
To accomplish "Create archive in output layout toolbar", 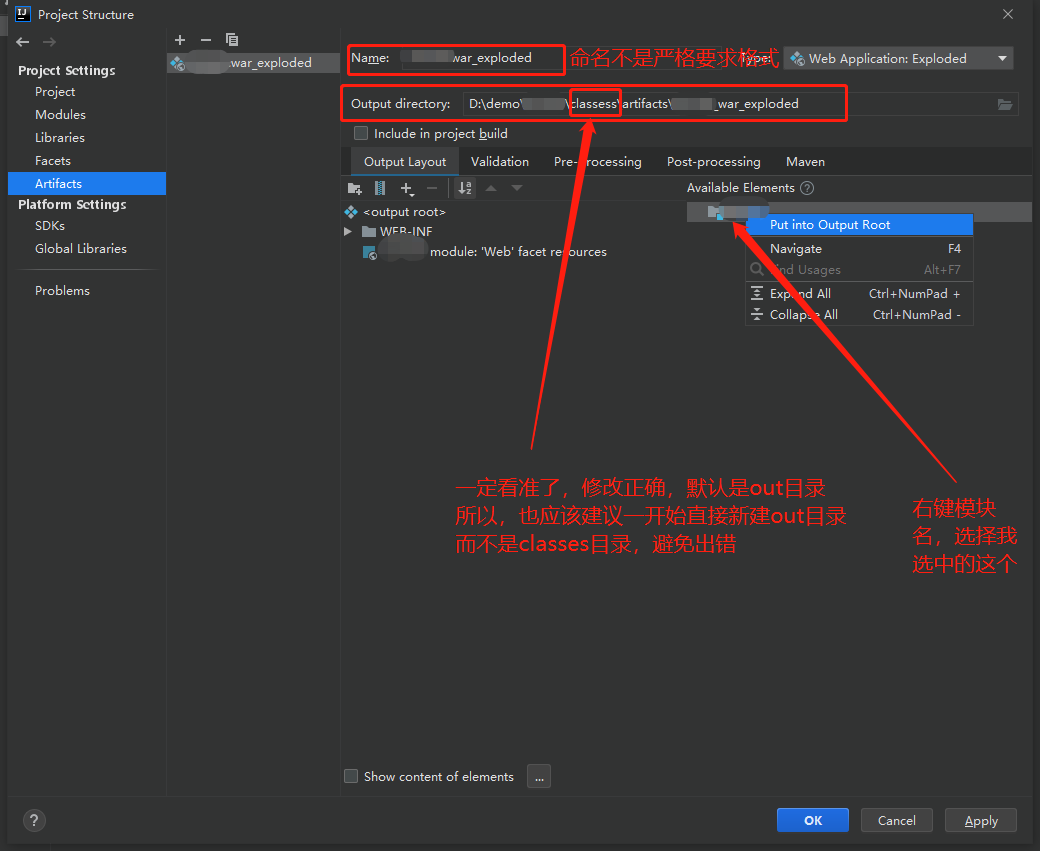I will (x=380, y=188).
